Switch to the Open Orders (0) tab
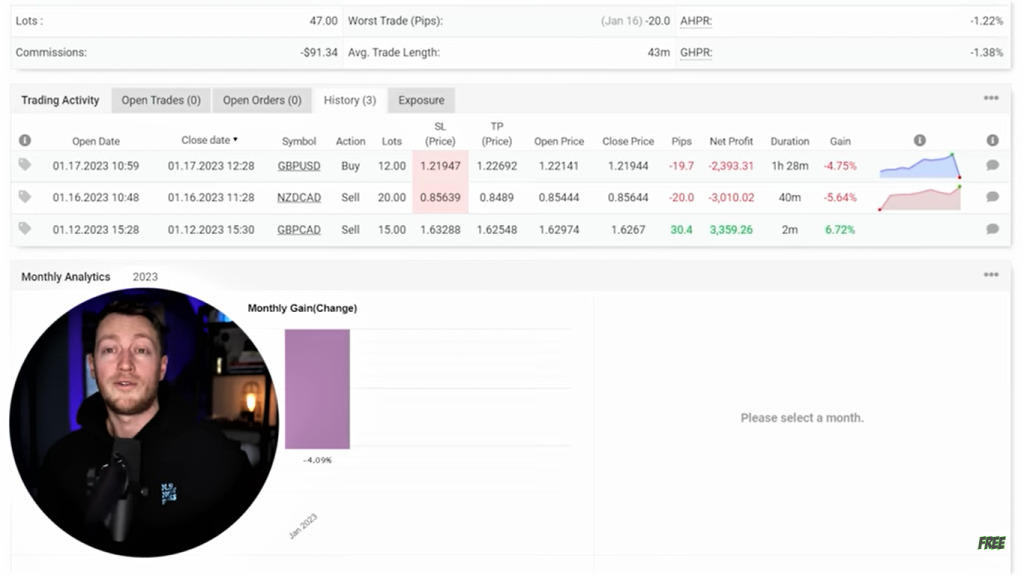Image resolution: width=1024 pixels, height=576 pixels. point(262,100)
